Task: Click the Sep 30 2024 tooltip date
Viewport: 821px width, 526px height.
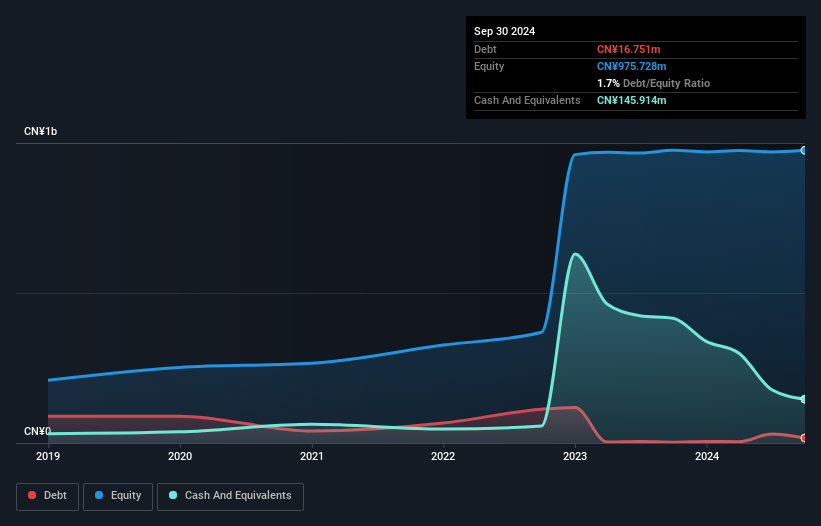Action: [x=504, y=31]
